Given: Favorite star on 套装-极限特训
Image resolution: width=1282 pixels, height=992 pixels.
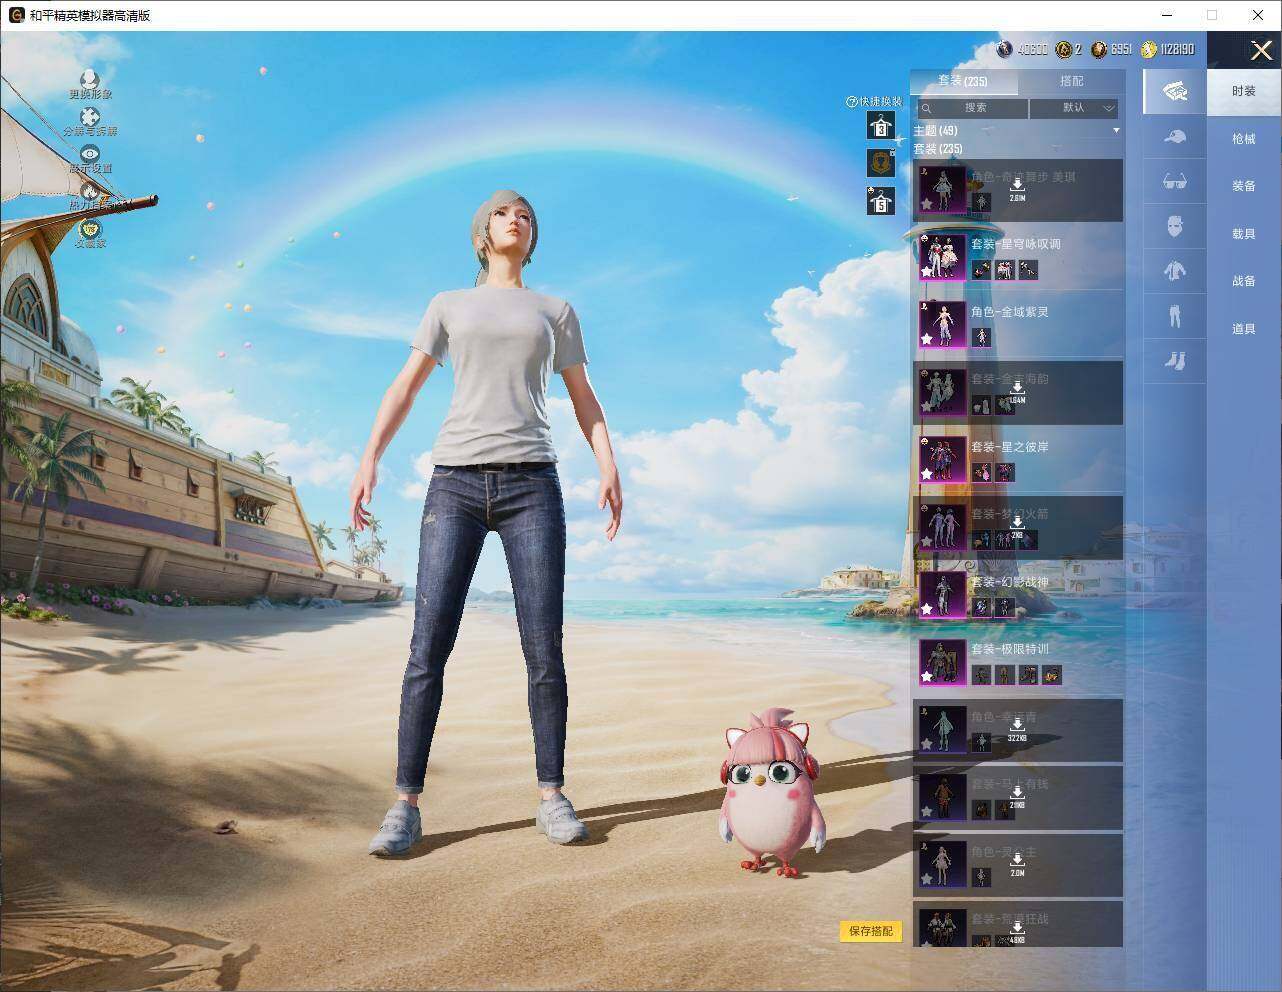Looking at the screenshot, I should 927,677.
